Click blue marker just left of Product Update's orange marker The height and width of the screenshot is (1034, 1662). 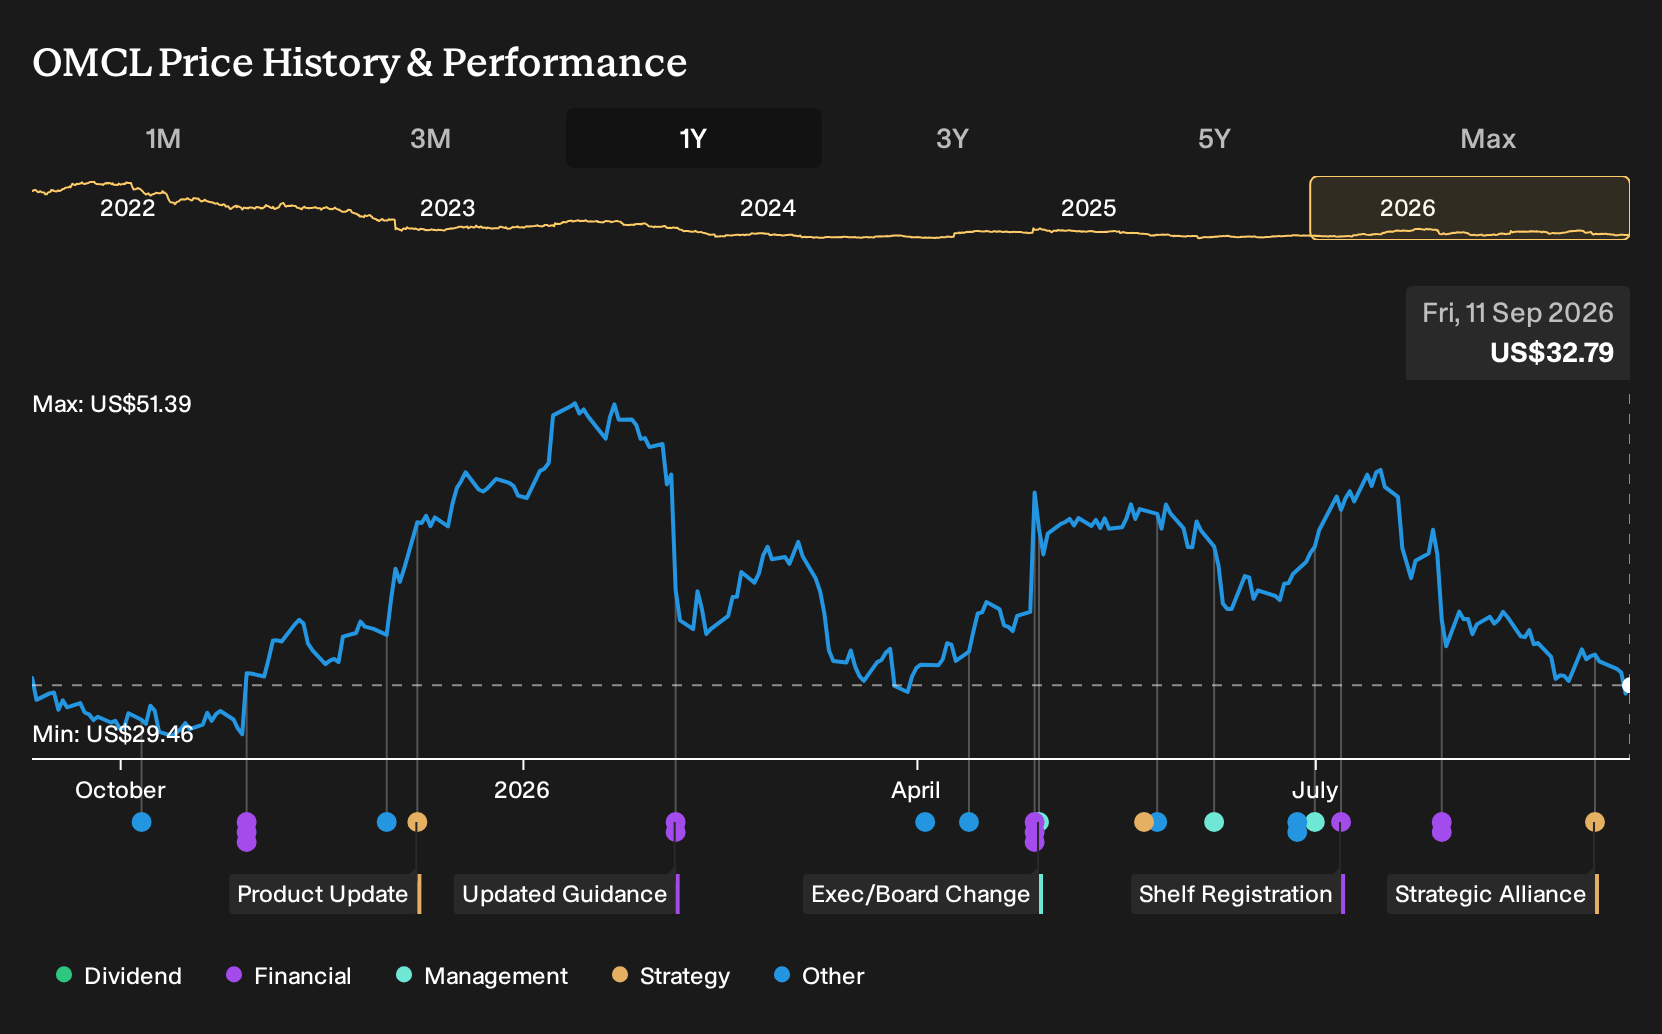(x=387, y=822)
